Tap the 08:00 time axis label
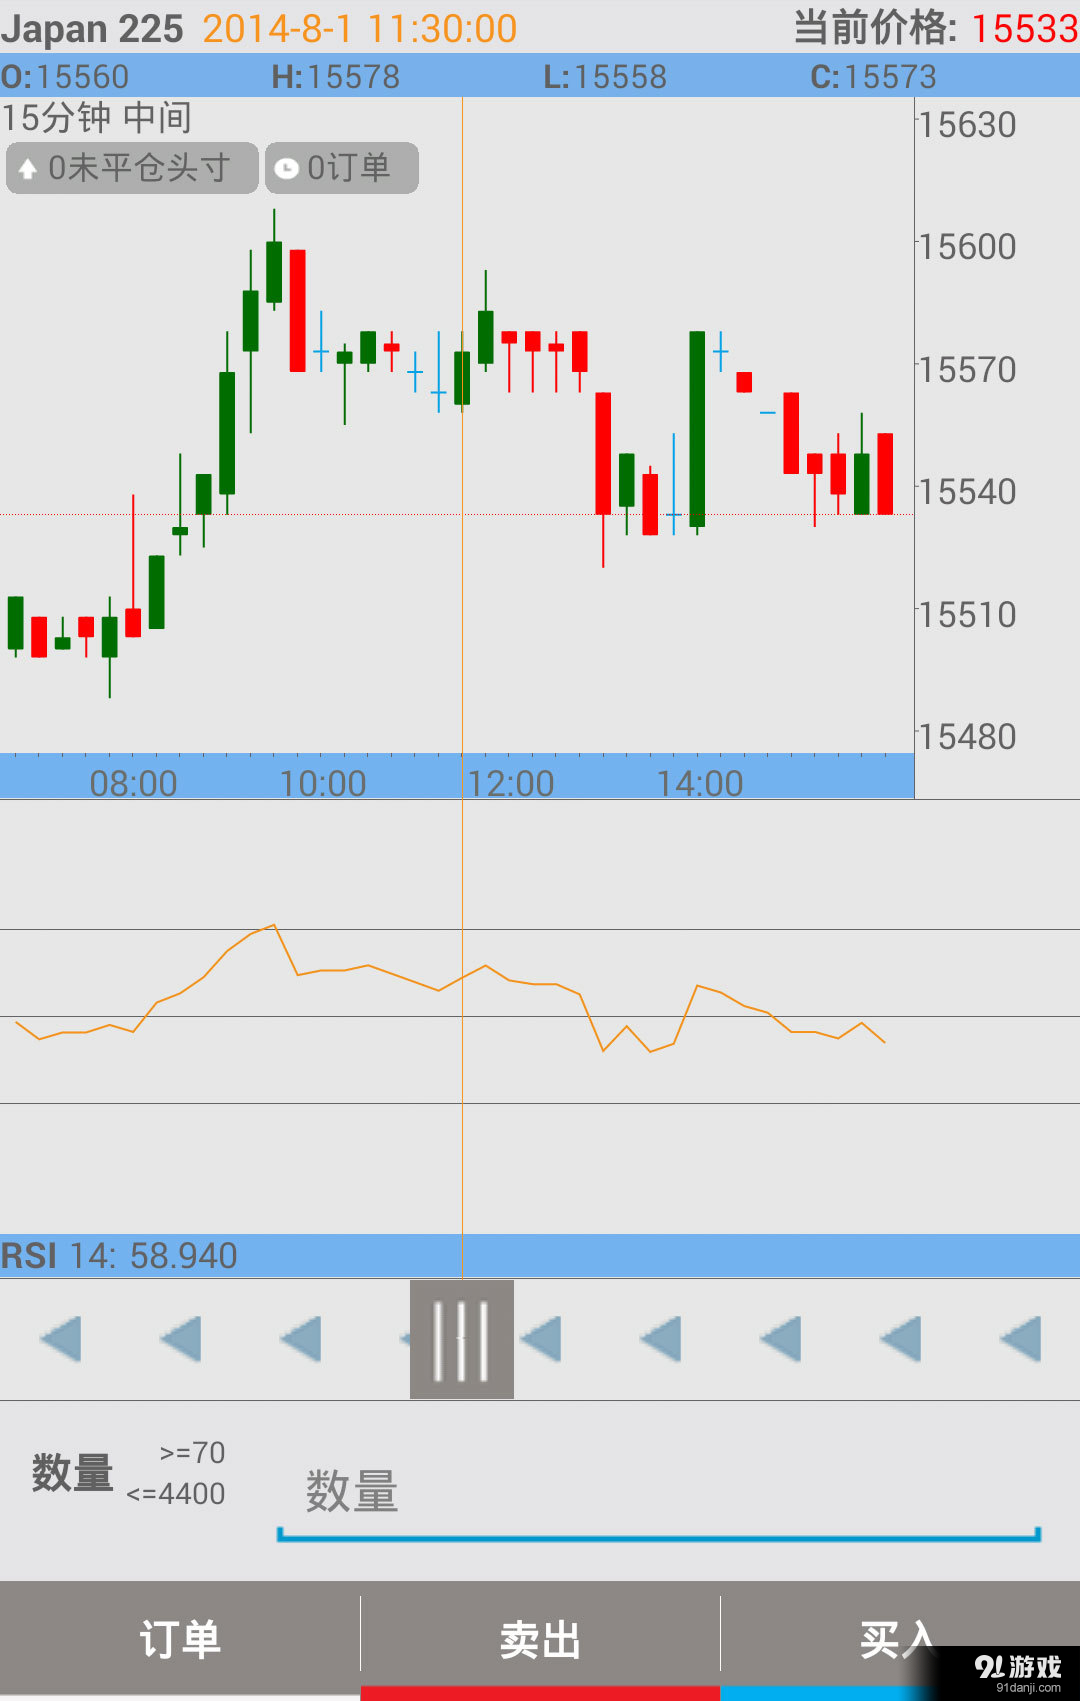 point(133,783)
